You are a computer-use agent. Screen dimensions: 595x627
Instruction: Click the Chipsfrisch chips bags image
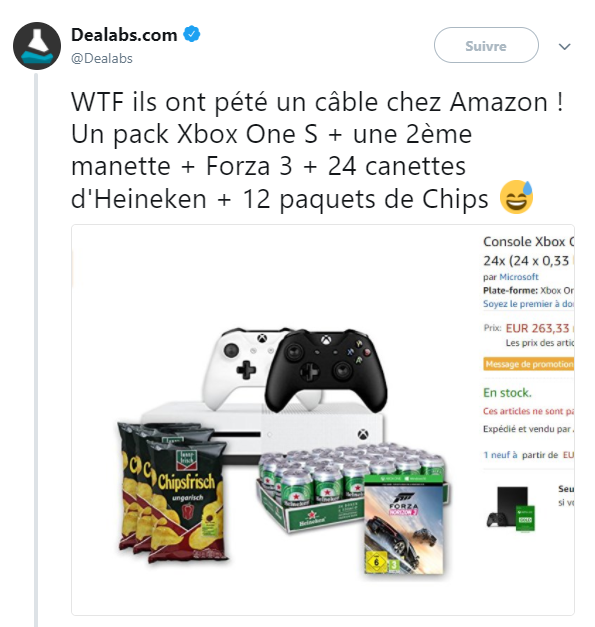coord(173,493)
